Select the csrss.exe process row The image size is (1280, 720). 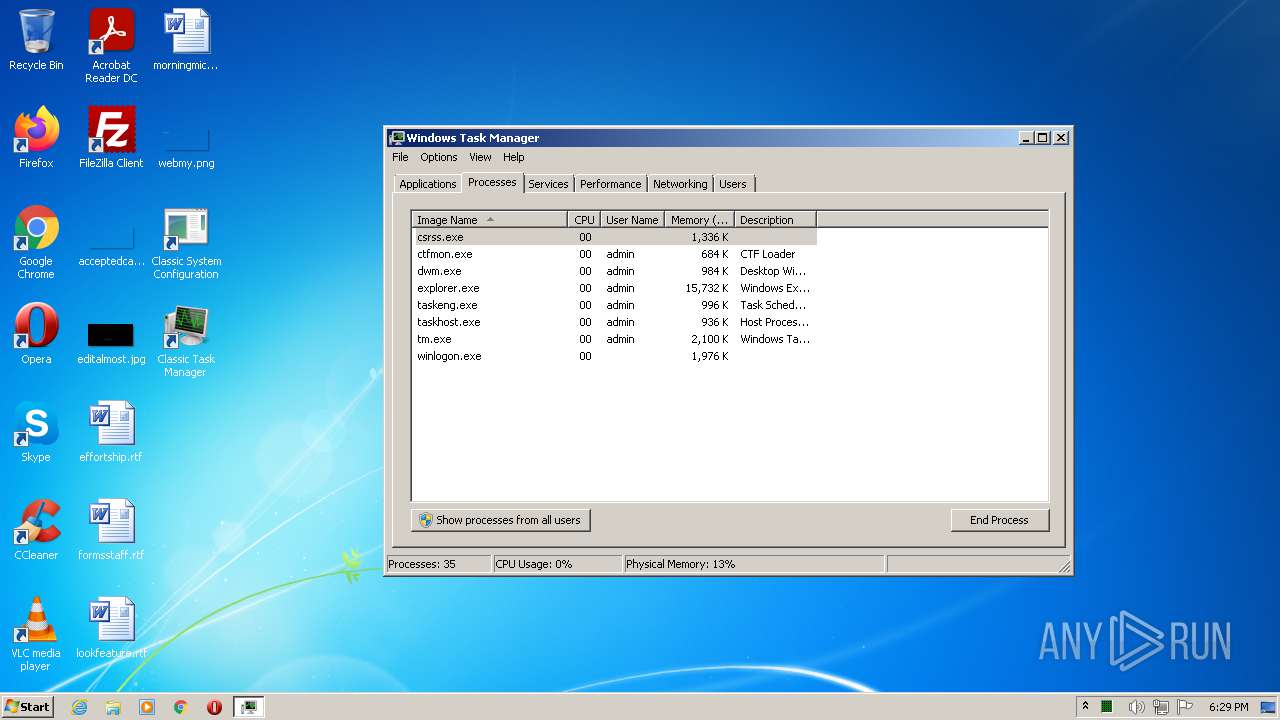click(x=614, y=237)
